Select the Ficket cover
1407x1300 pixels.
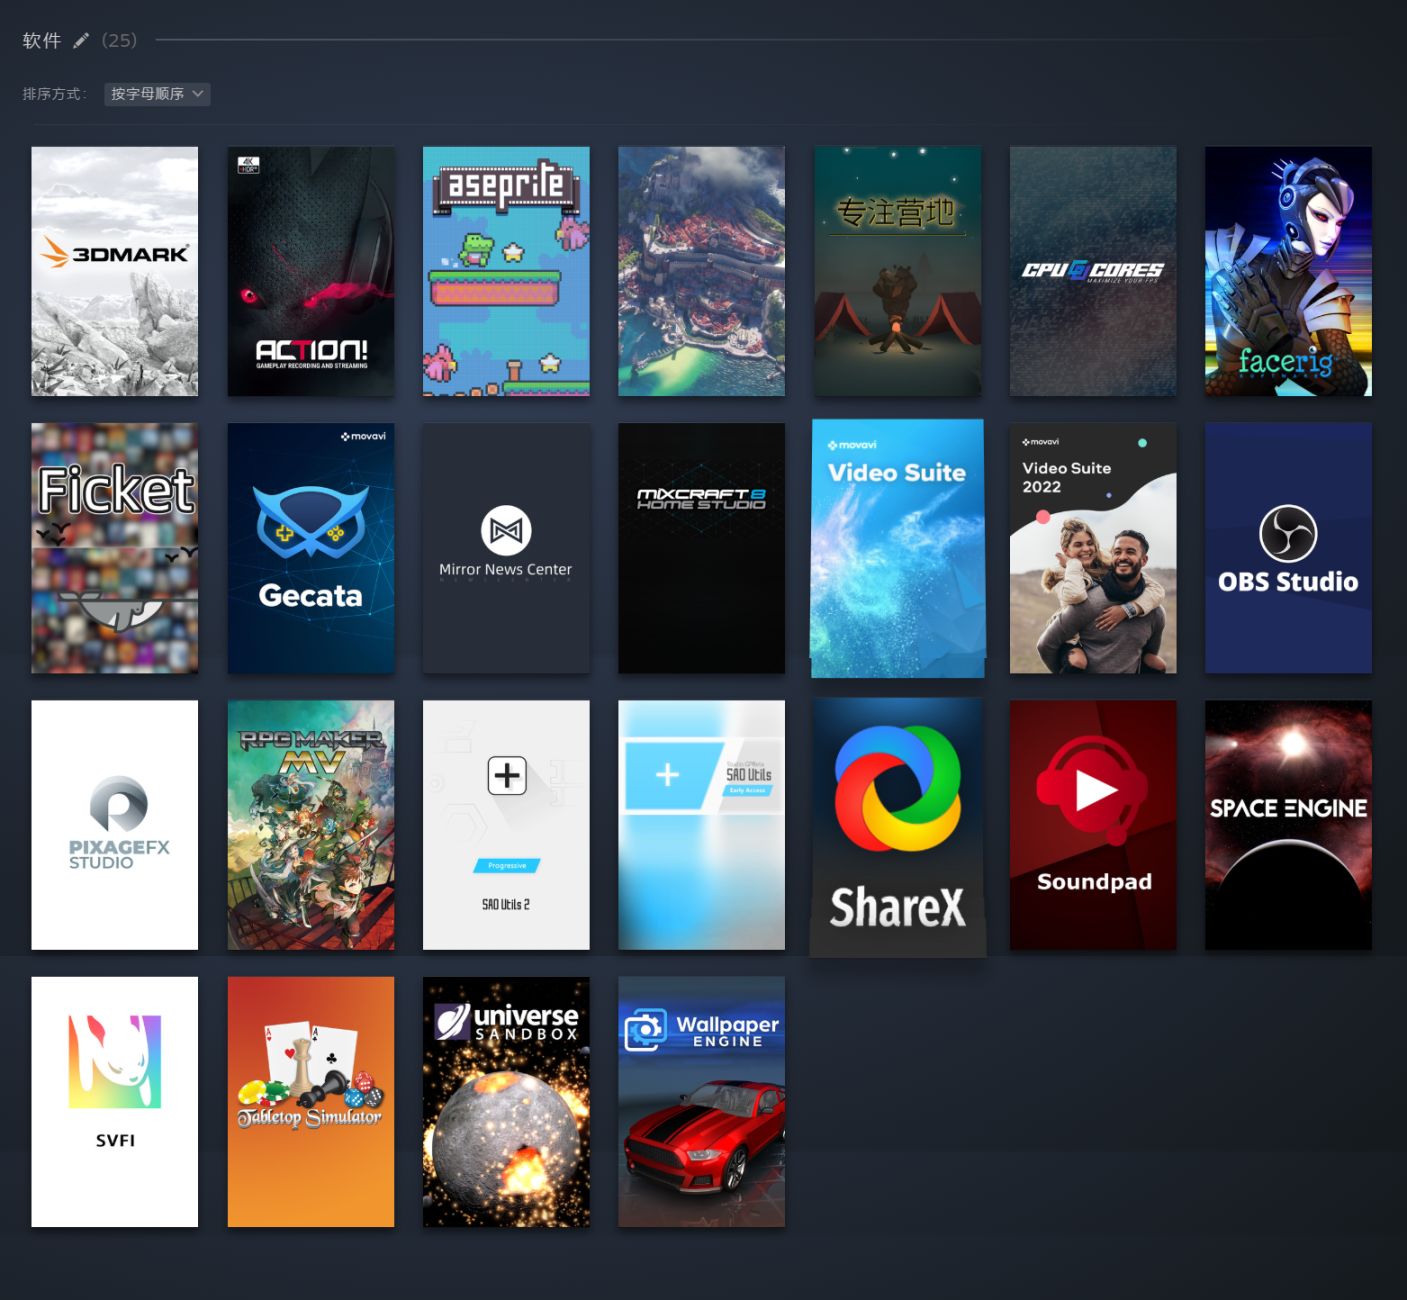(x=115, y=548)
